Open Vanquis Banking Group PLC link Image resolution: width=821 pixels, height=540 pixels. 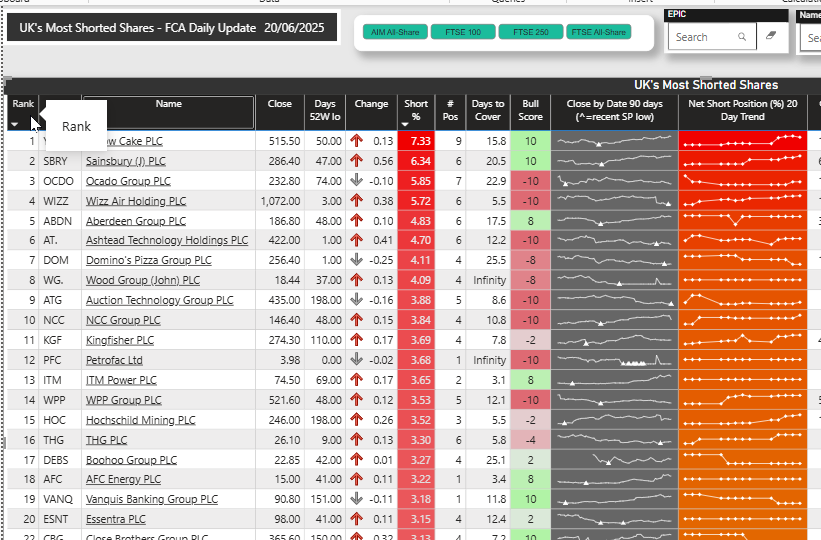point(152,499)
